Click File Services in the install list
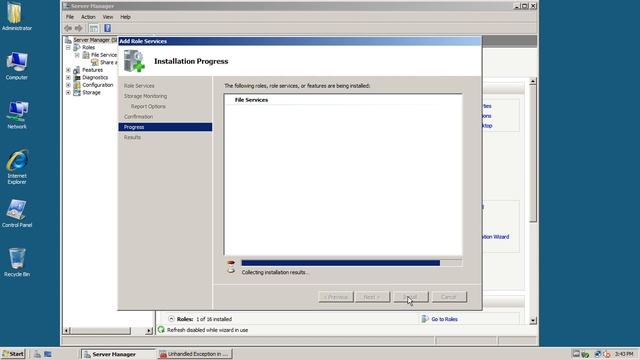This screenshot has height=360, width=640. pos(251,100)
